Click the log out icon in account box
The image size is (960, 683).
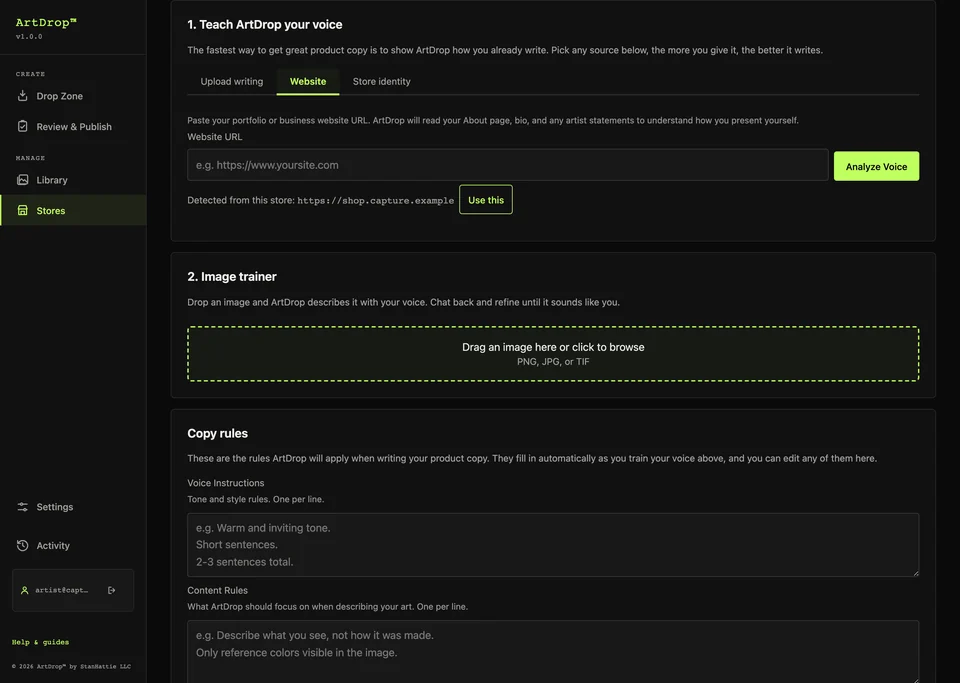[x=111, y=590]
